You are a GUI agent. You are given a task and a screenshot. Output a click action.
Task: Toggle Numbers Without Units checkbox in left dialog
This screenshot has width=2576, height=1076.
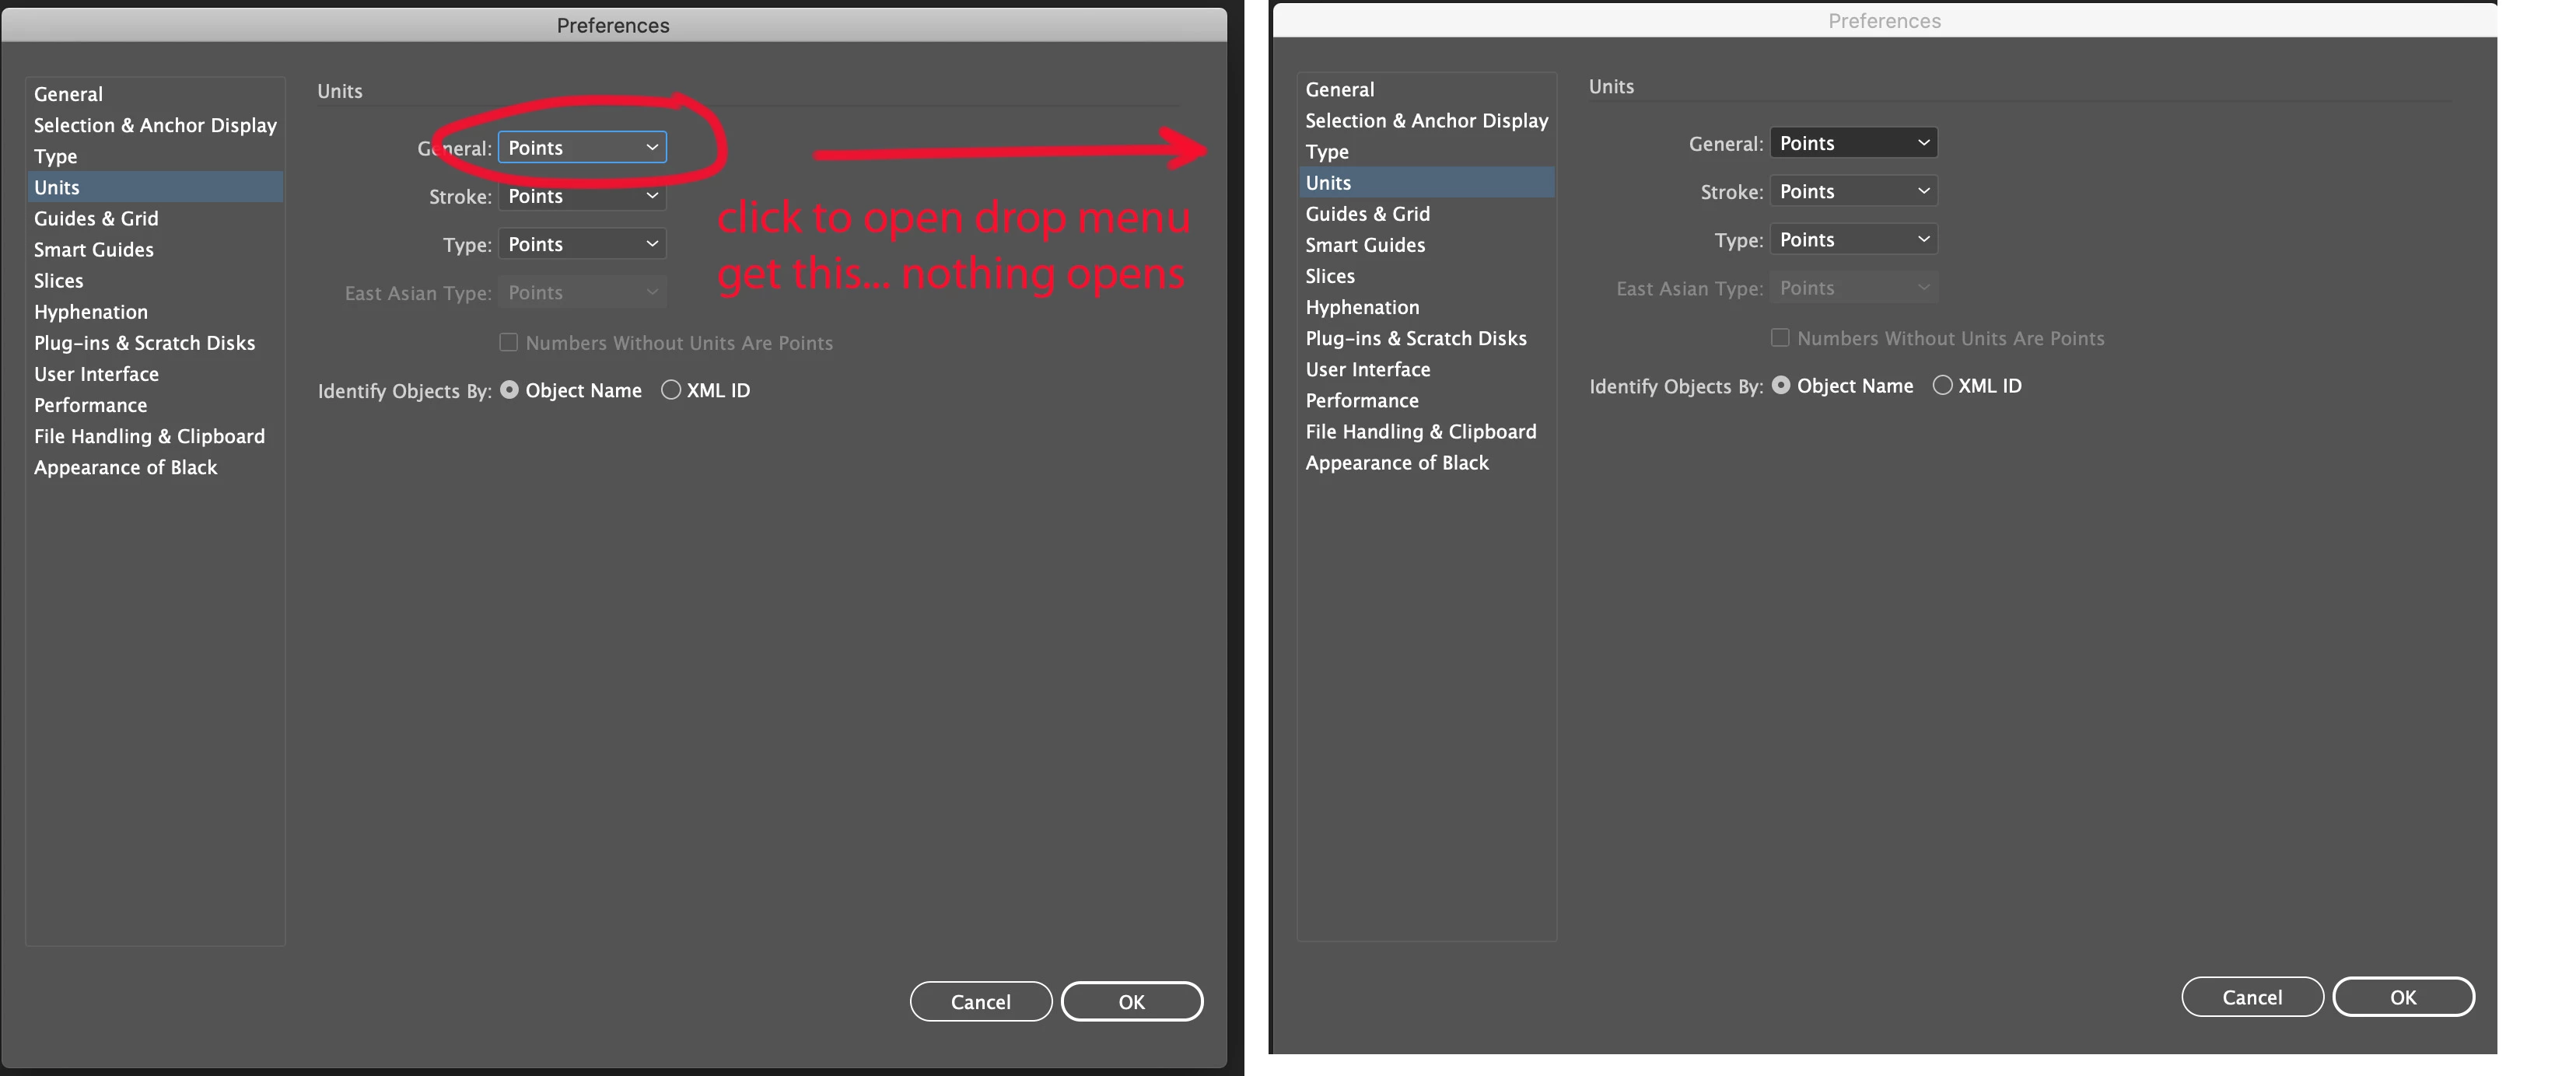pos(509,343)
